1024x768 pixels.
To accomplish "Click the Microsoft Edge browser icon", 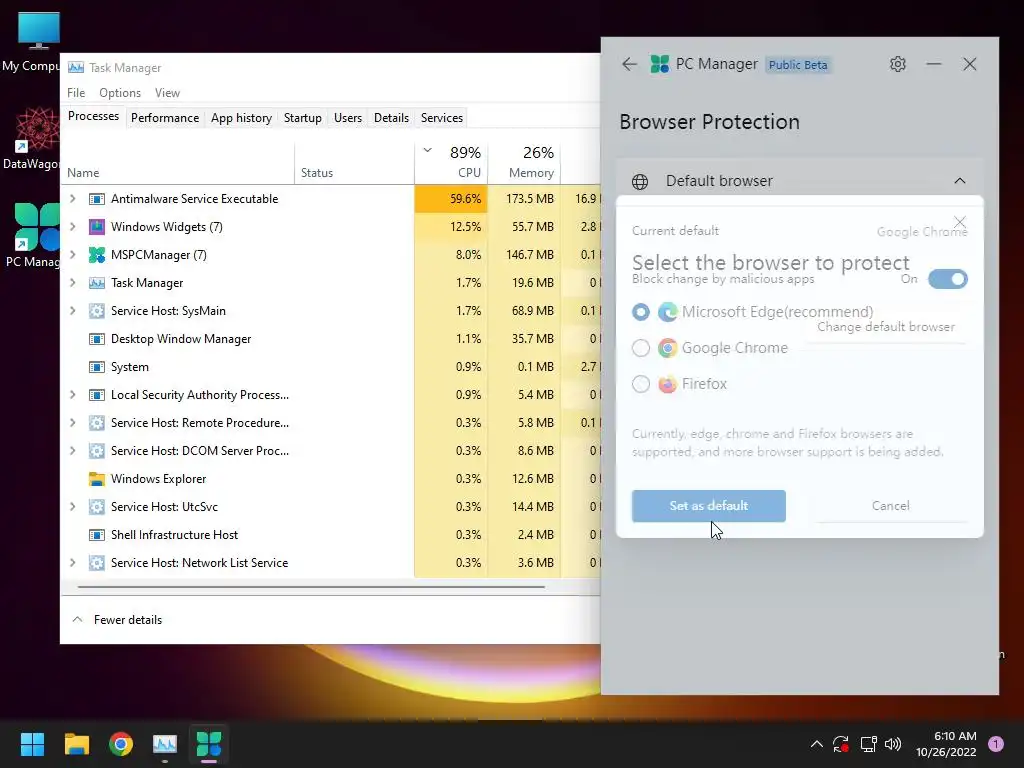I will 667,312.
